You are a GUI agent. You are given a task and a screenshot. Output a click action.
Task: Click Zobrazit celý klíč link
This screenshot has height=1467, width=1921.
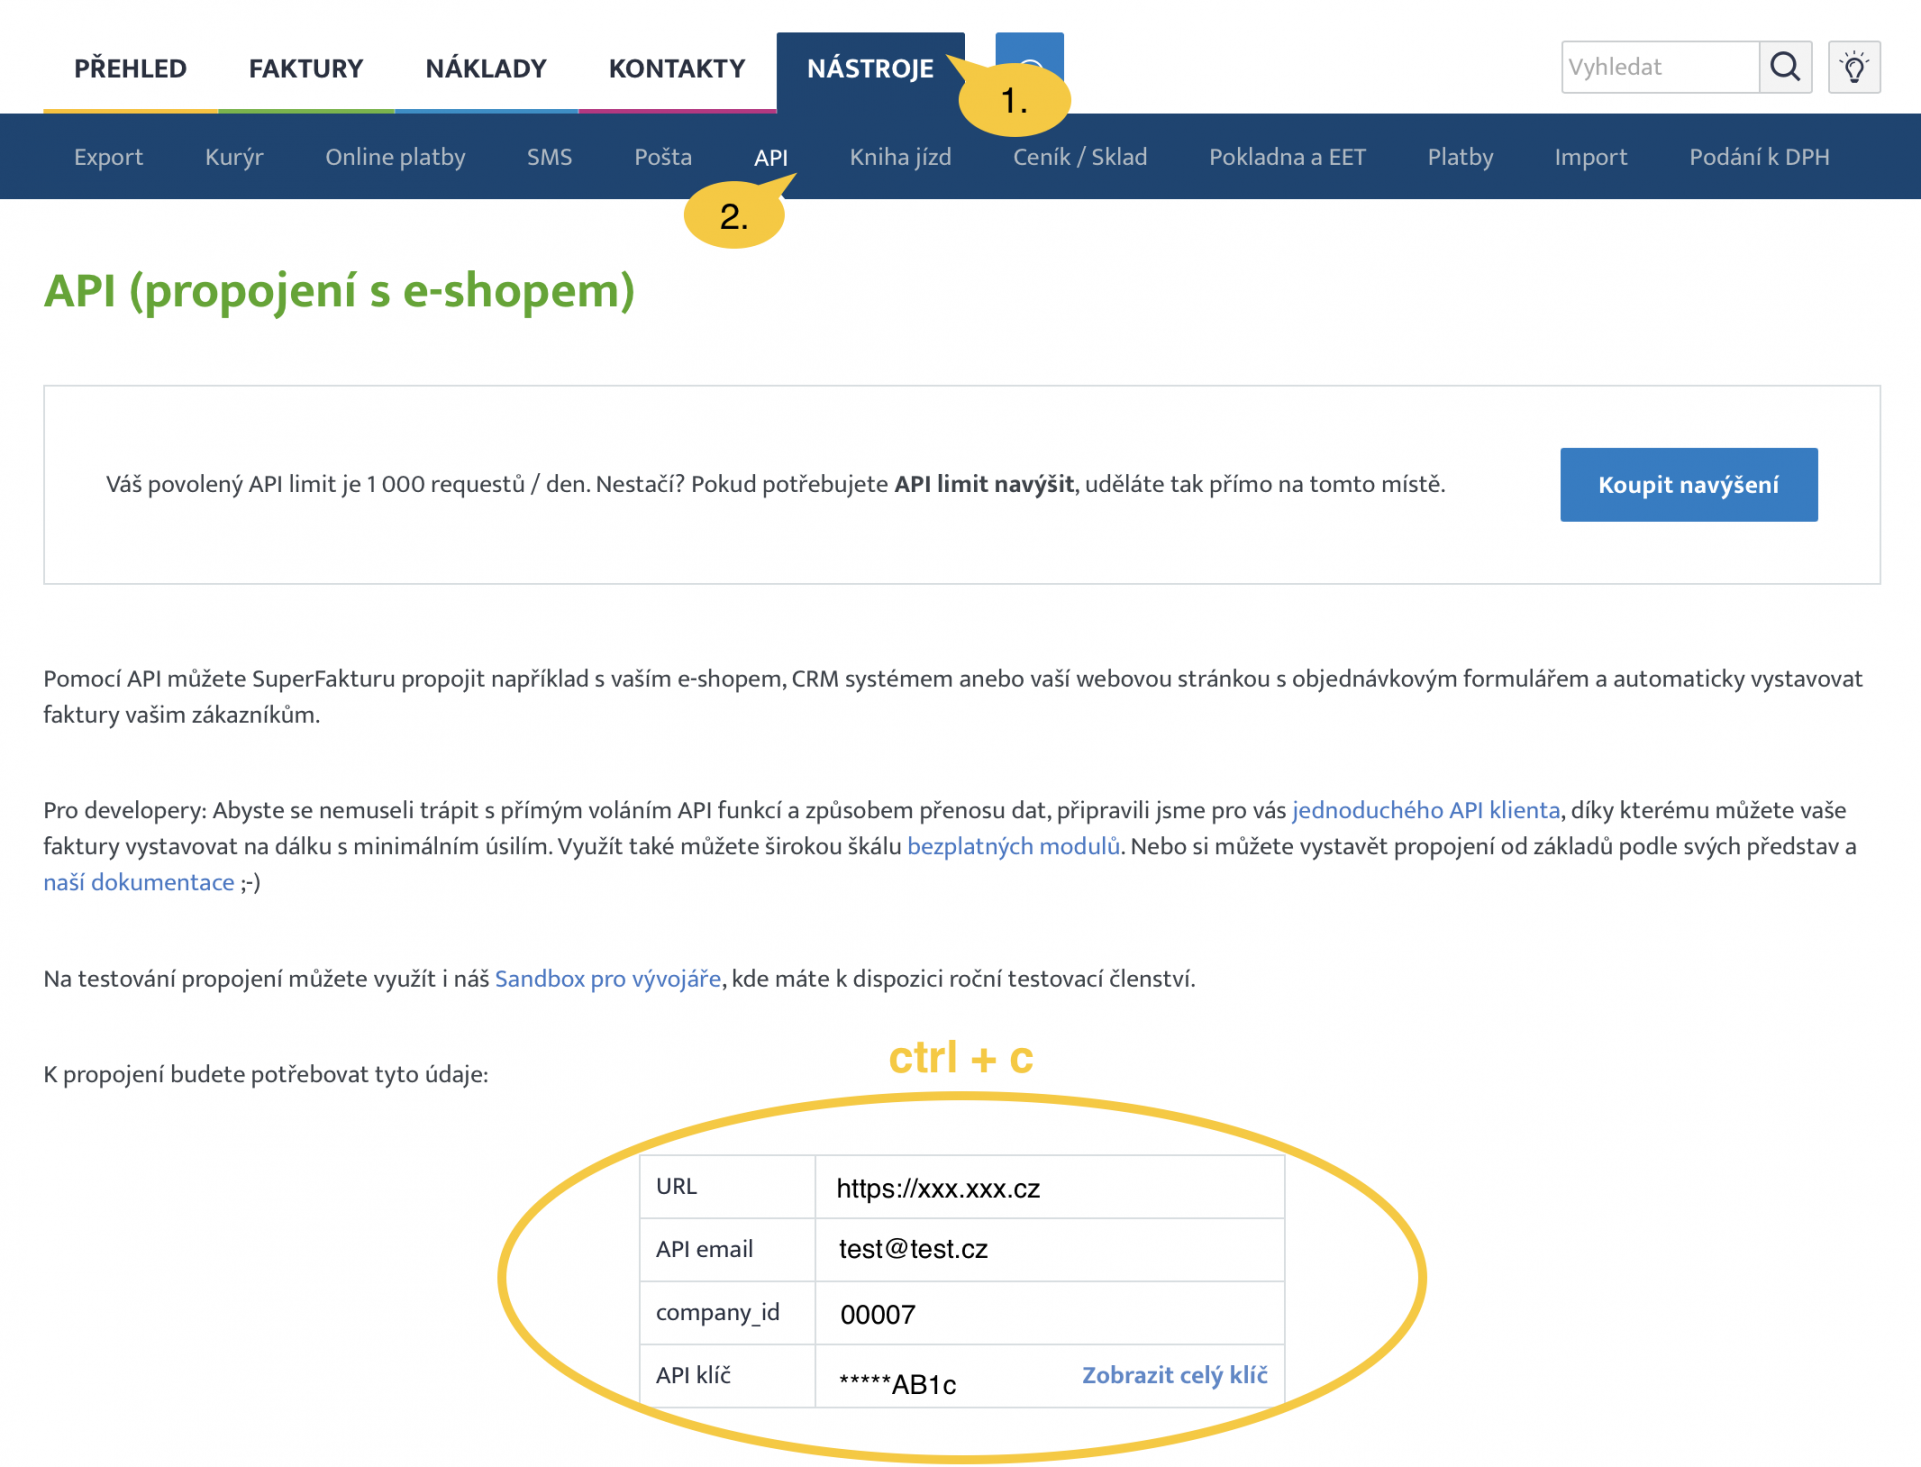pos(1174,1375)
